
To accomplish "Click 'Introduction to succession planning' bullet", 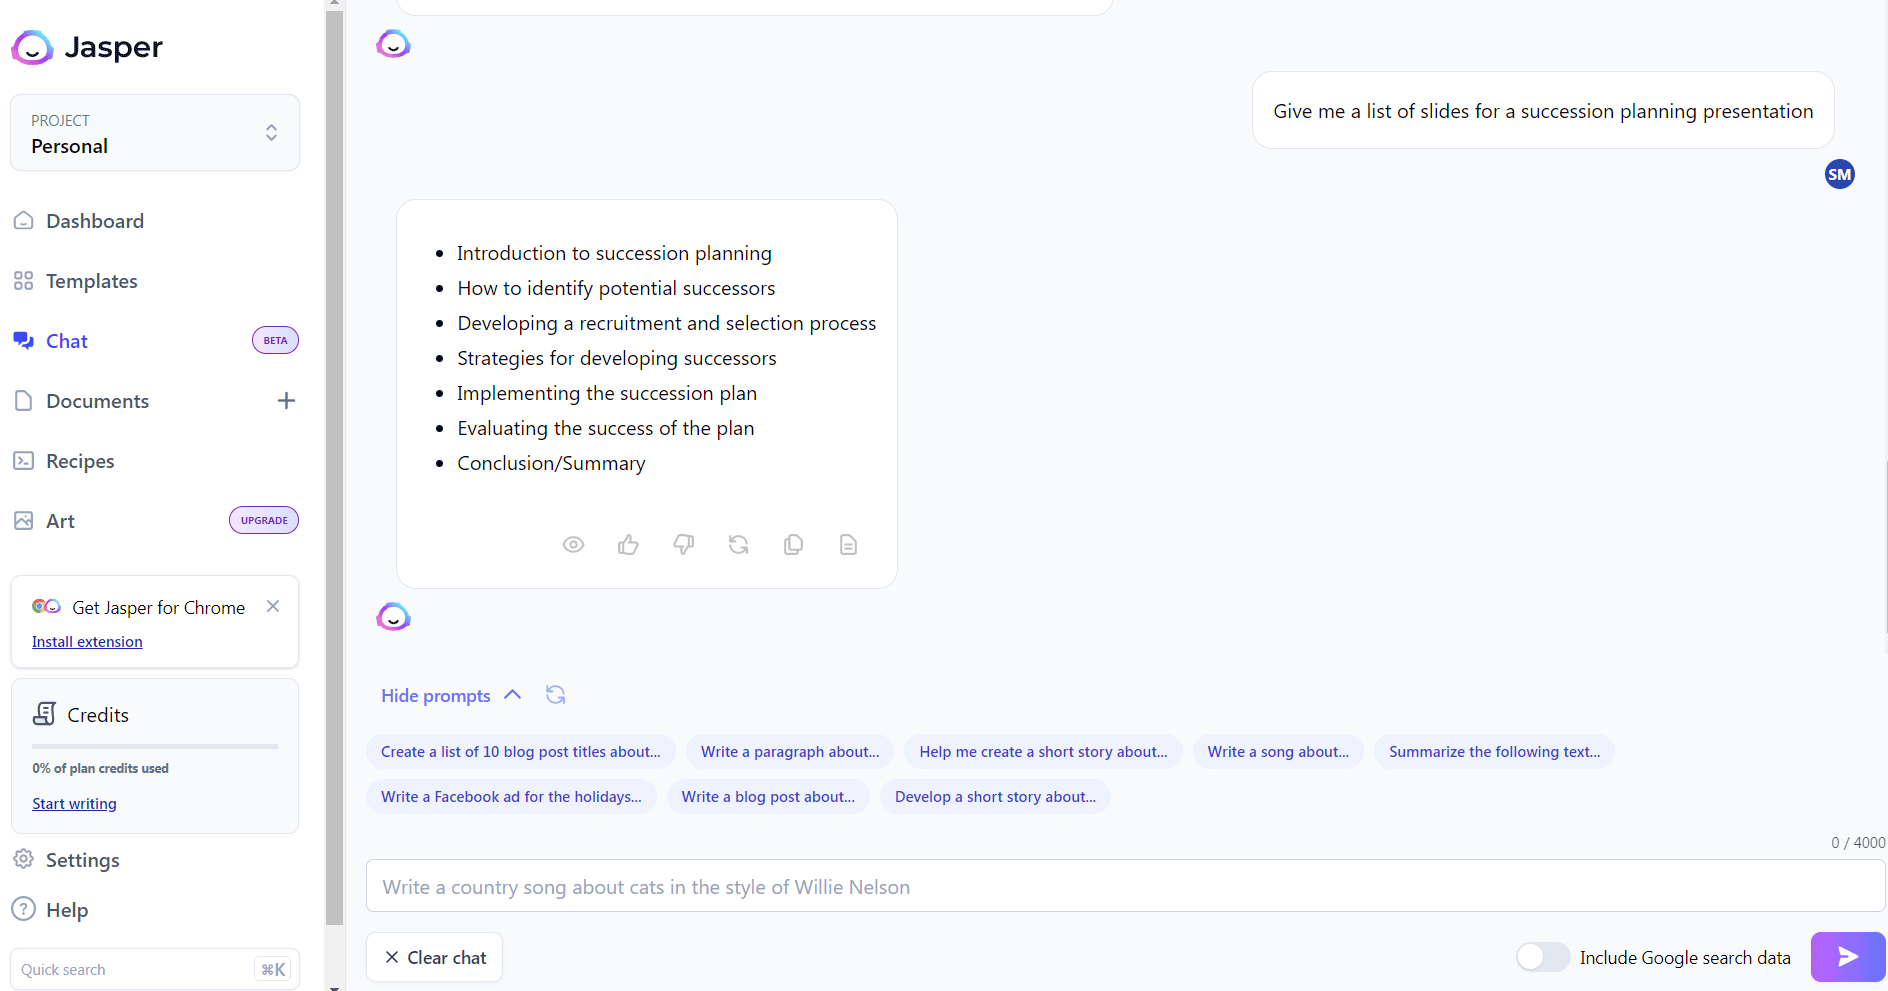I will 614,253.
